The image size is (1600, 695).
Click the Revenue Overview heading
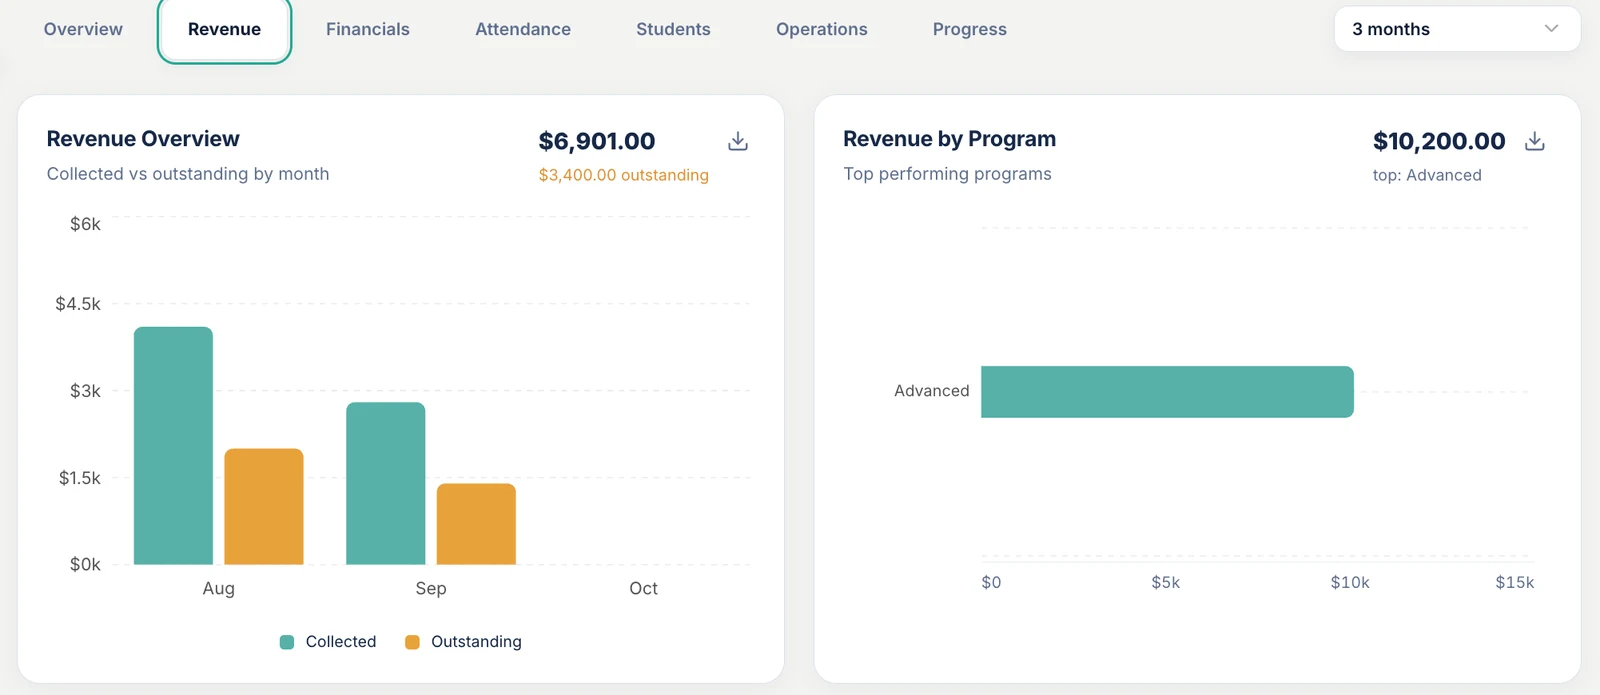click(x=143, y=139)
